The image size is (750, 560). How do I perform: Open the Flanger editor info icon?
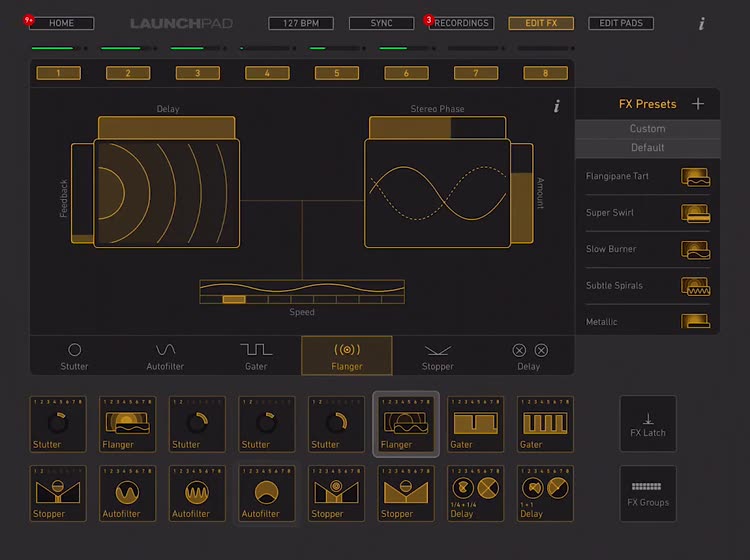(x=556, y=106)
